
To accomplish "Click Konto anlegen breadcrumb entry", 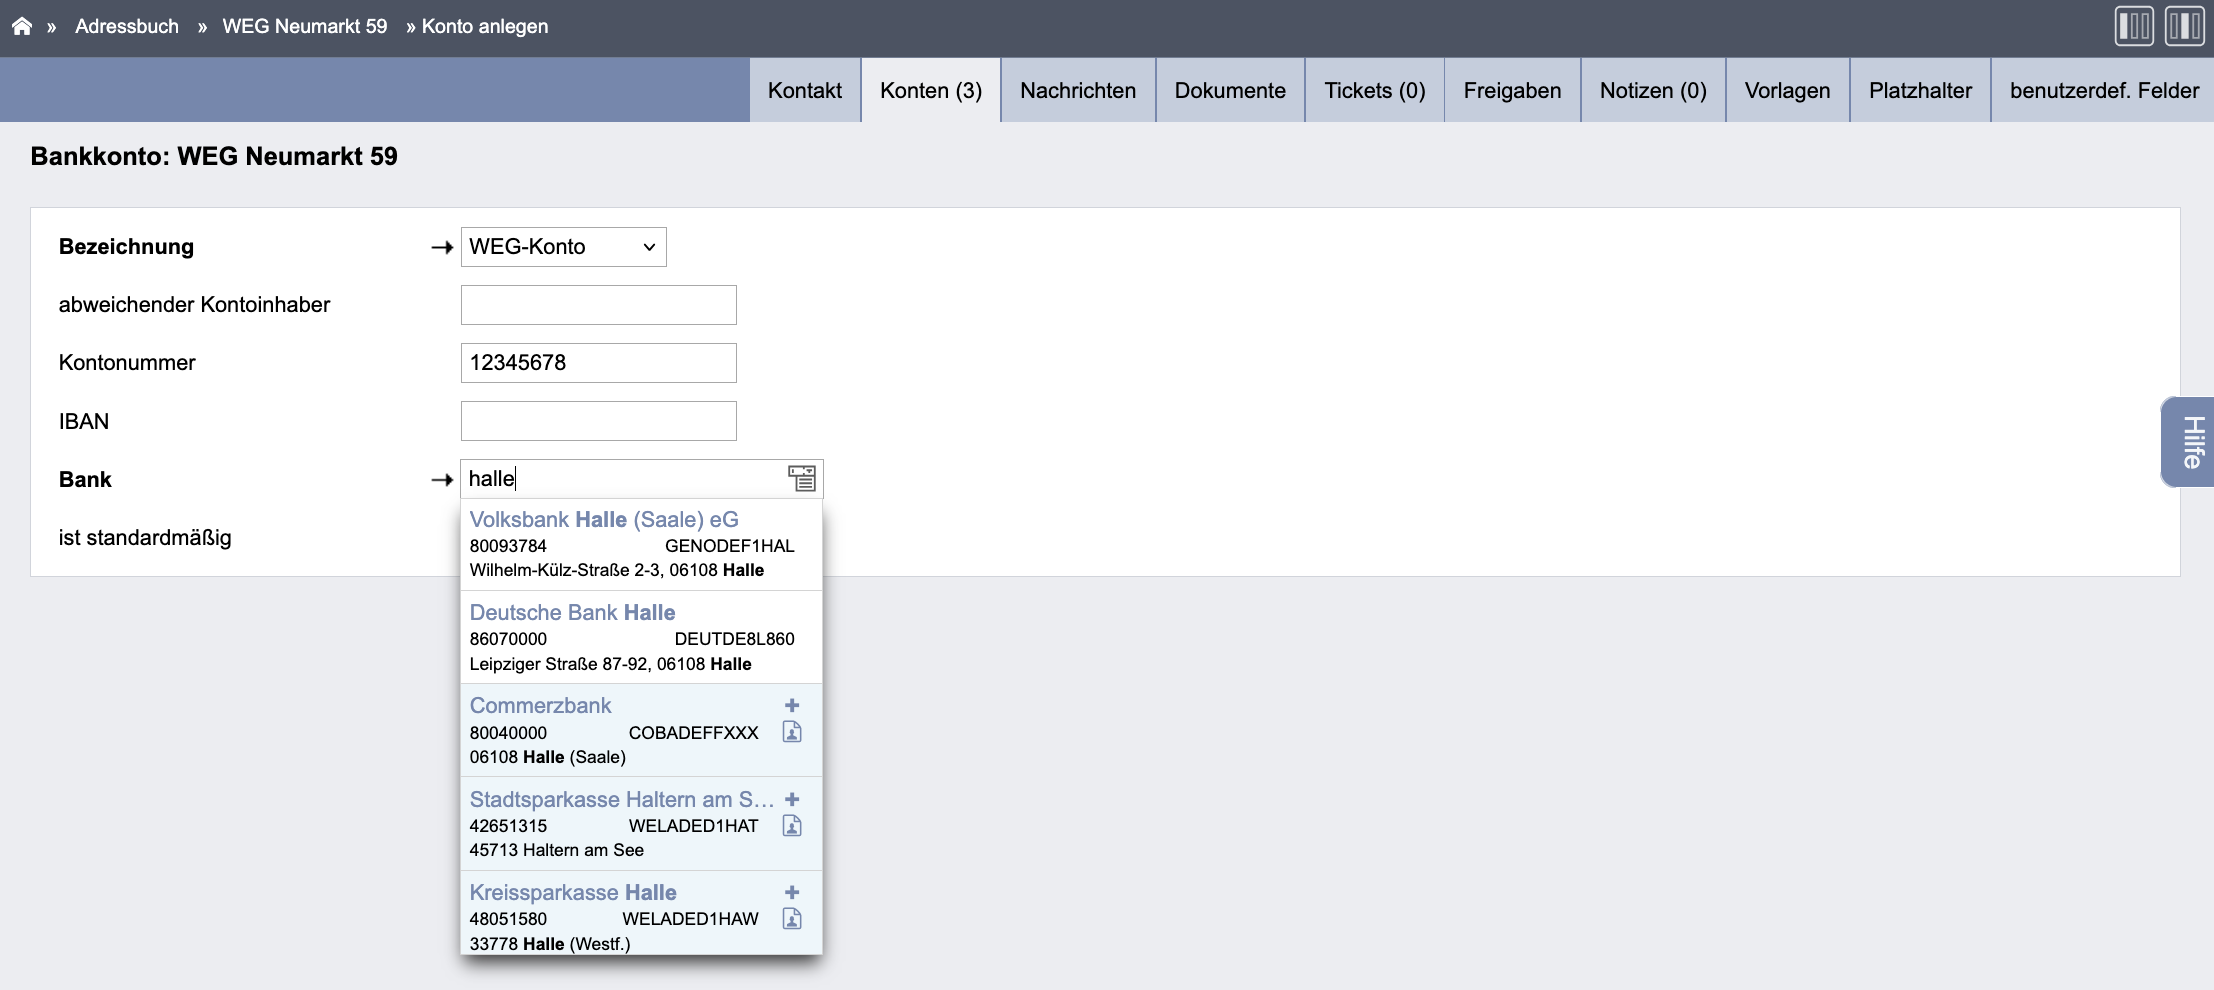I will coord(485,26).
